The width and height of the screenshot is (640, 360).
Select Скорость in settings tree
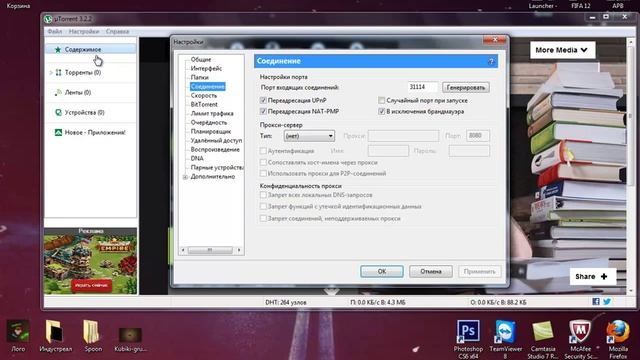tap(204, 96)
